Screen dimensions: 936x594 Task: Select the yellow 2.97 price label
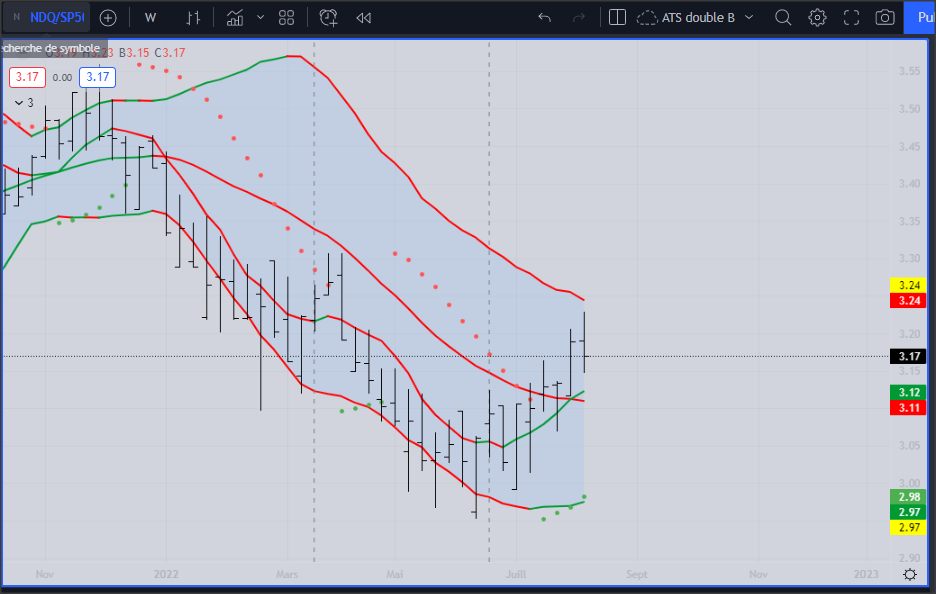click(909, 527)
